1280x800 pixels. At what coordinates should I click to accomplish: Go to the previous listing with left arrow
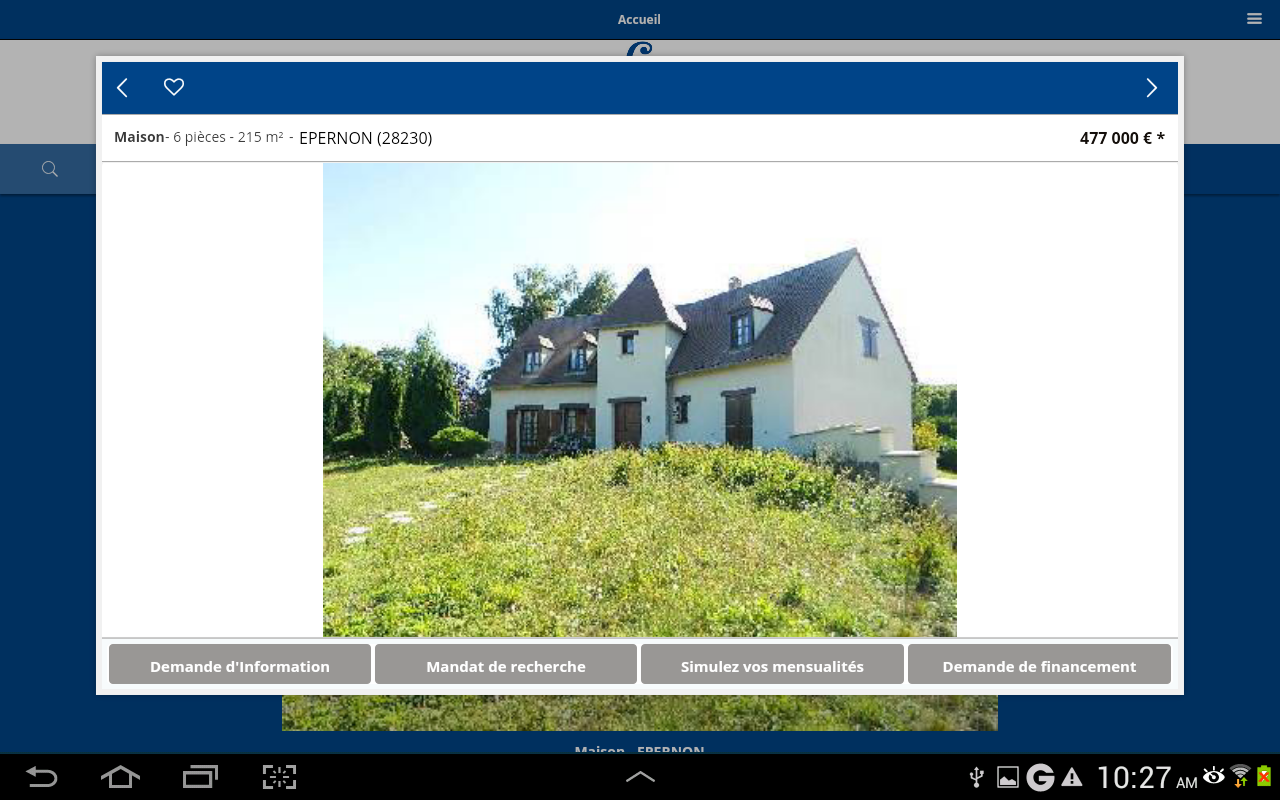[122, 88]
